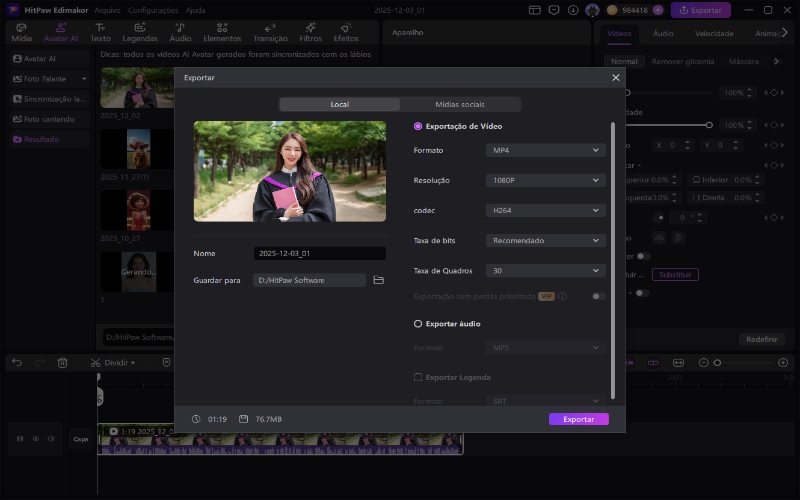Expand the Formato MP4 dropdown

(546, 150)
